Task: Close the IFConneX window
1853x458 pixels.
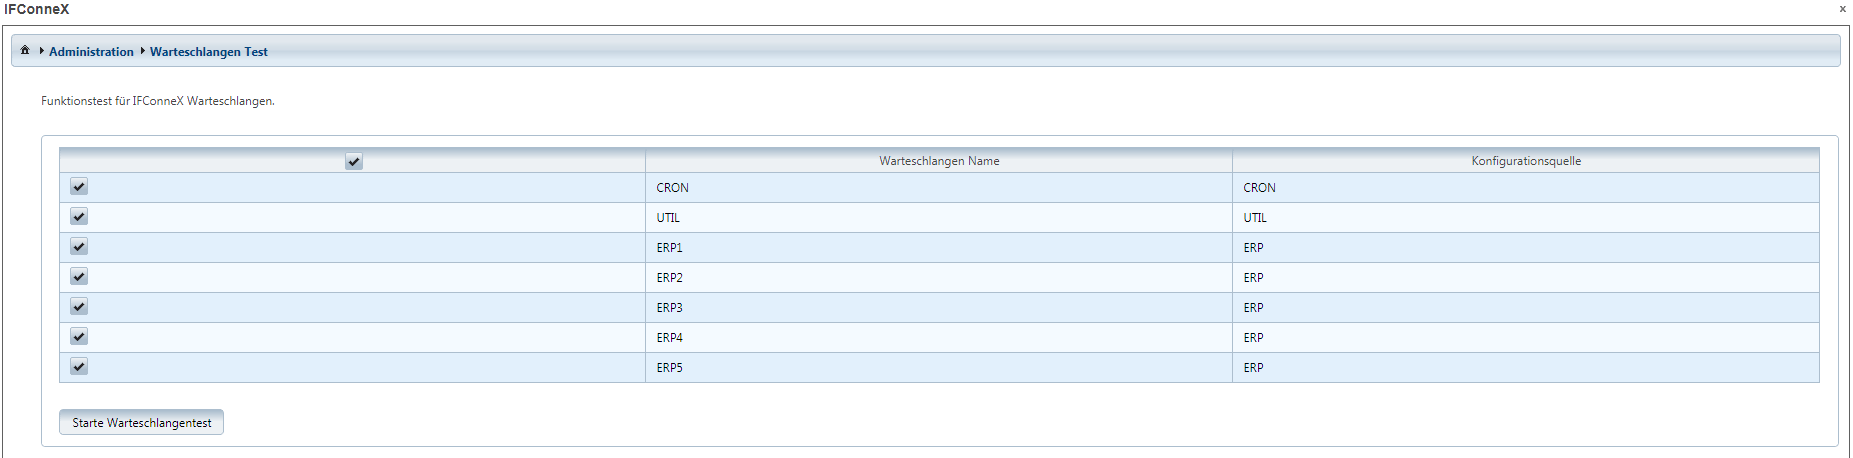Action: point(1842,9)
